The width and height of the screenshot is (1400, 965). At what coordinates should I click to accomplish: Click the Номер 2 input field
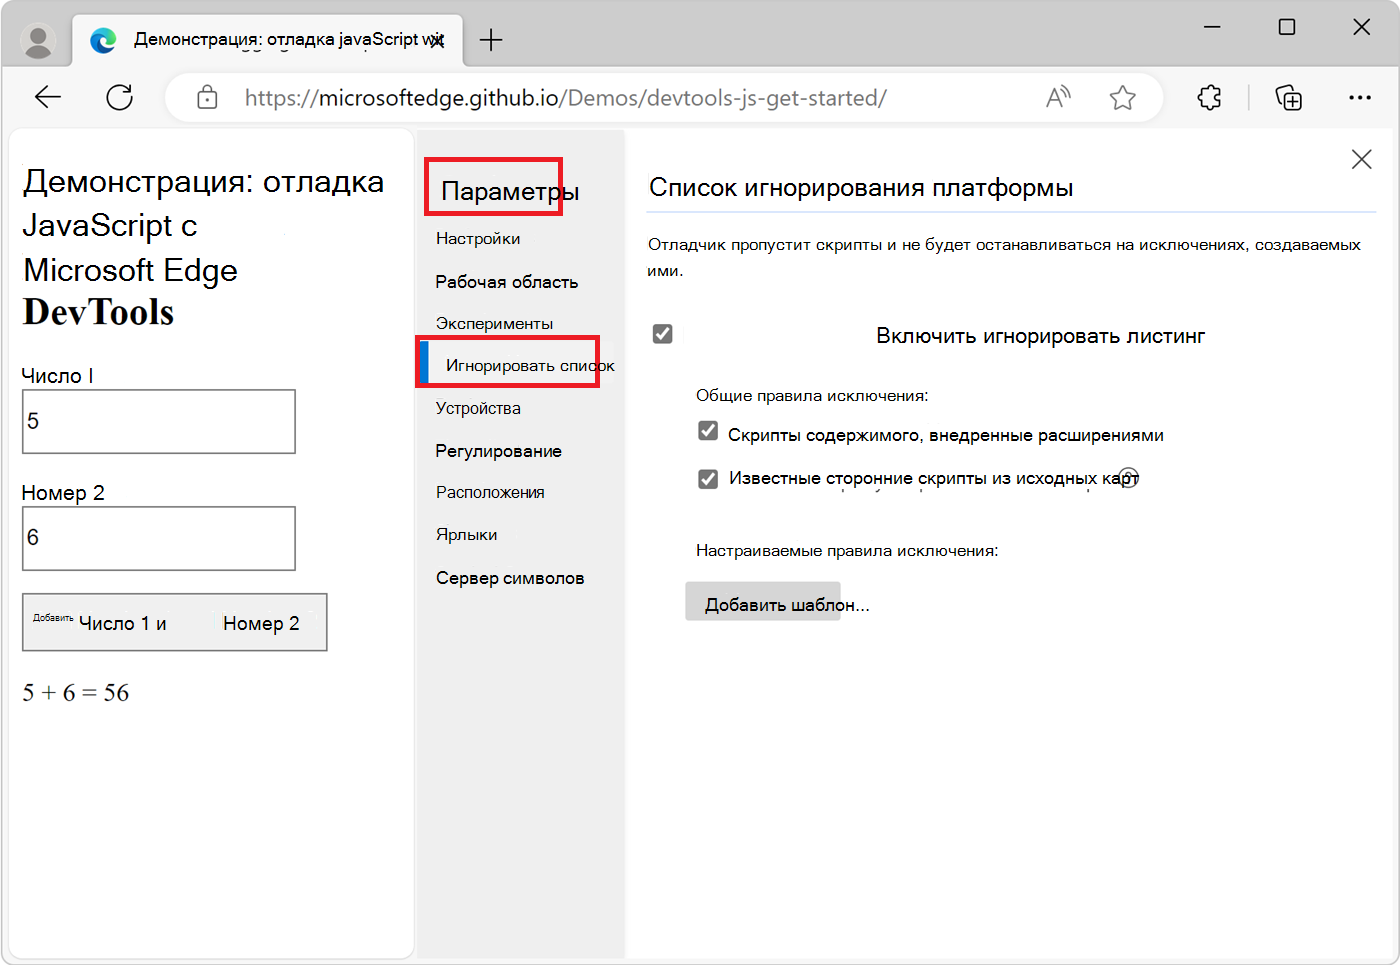pyautogui.click(x=159, y=539)
